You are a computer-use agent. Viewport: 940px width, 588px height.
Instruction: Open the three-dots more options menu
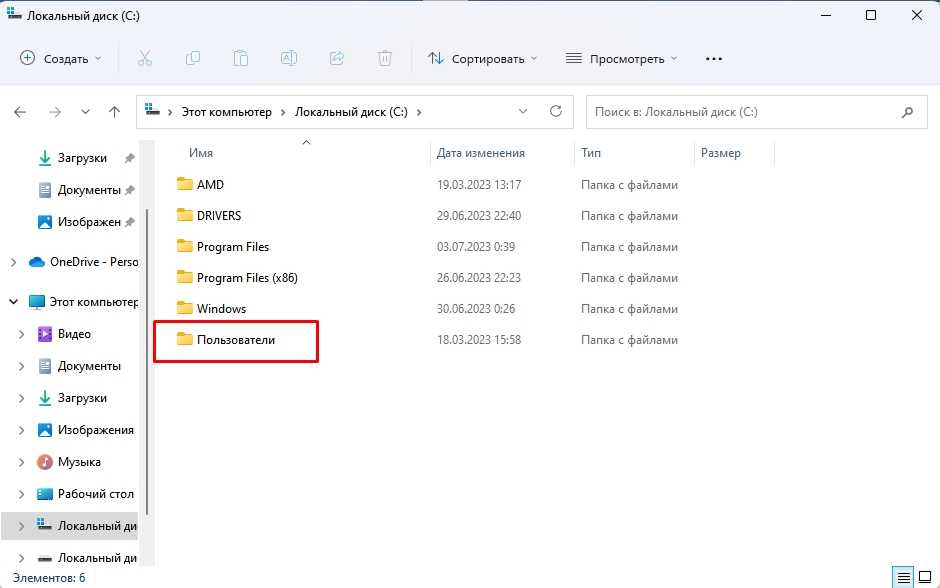(x=713, y=59)
